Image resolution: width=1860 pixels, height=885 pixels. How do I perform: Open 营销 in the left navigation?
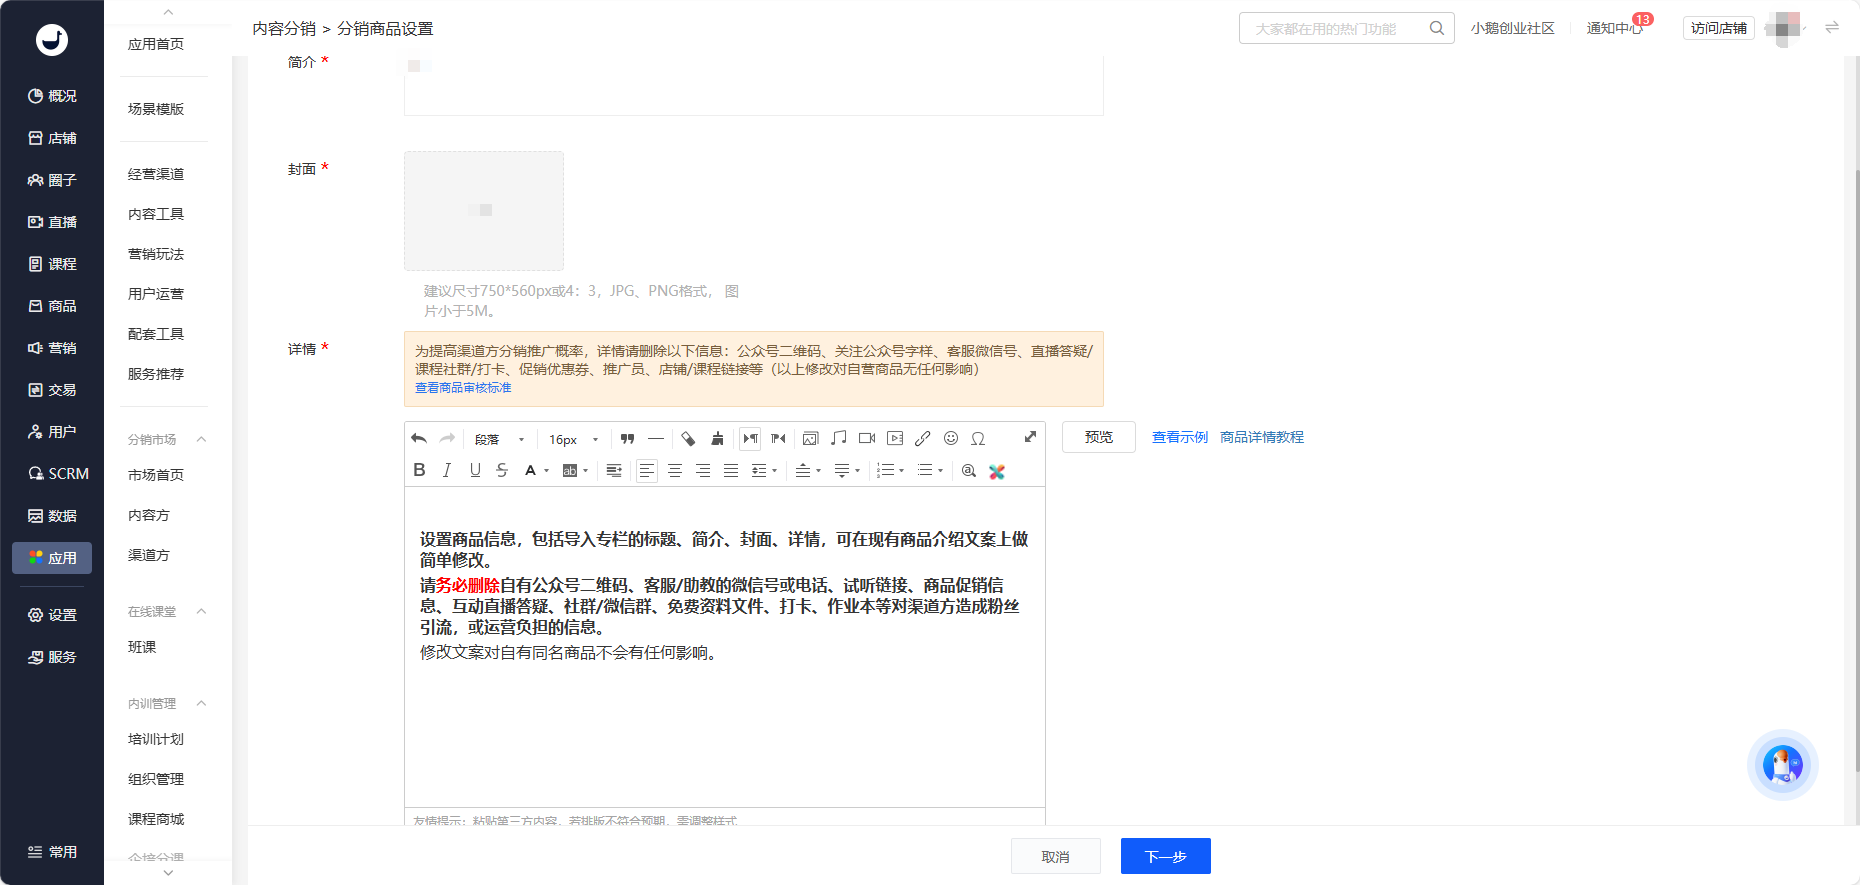tap(52, 348)
